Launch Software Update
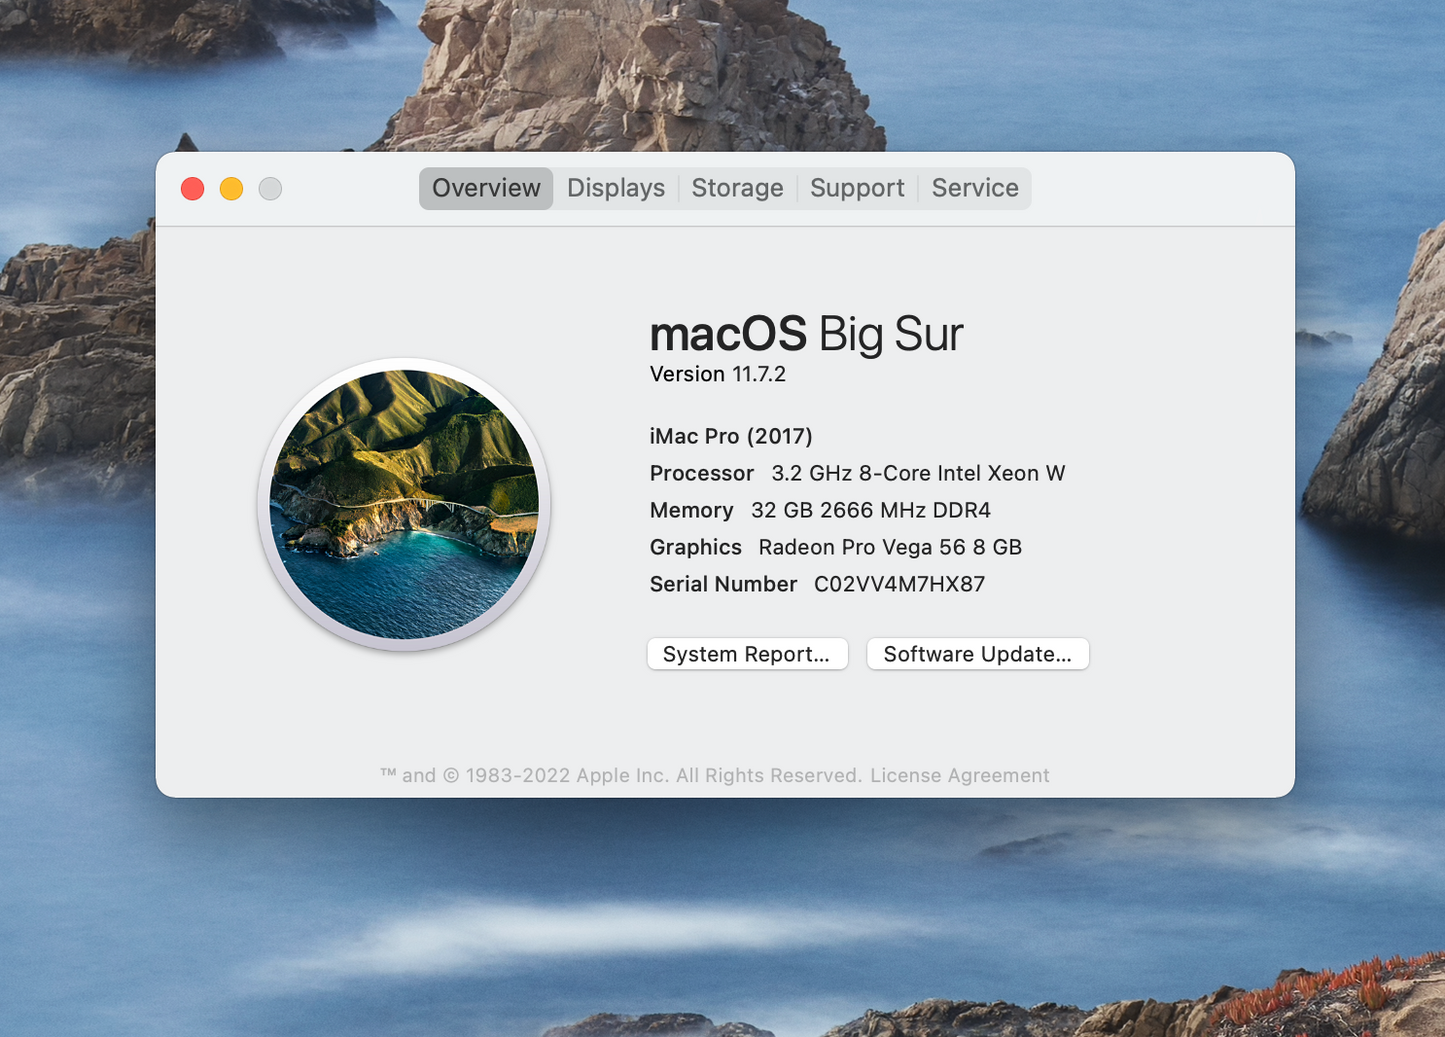Viewport: 1445px width, 1037px height. (977, 654)
